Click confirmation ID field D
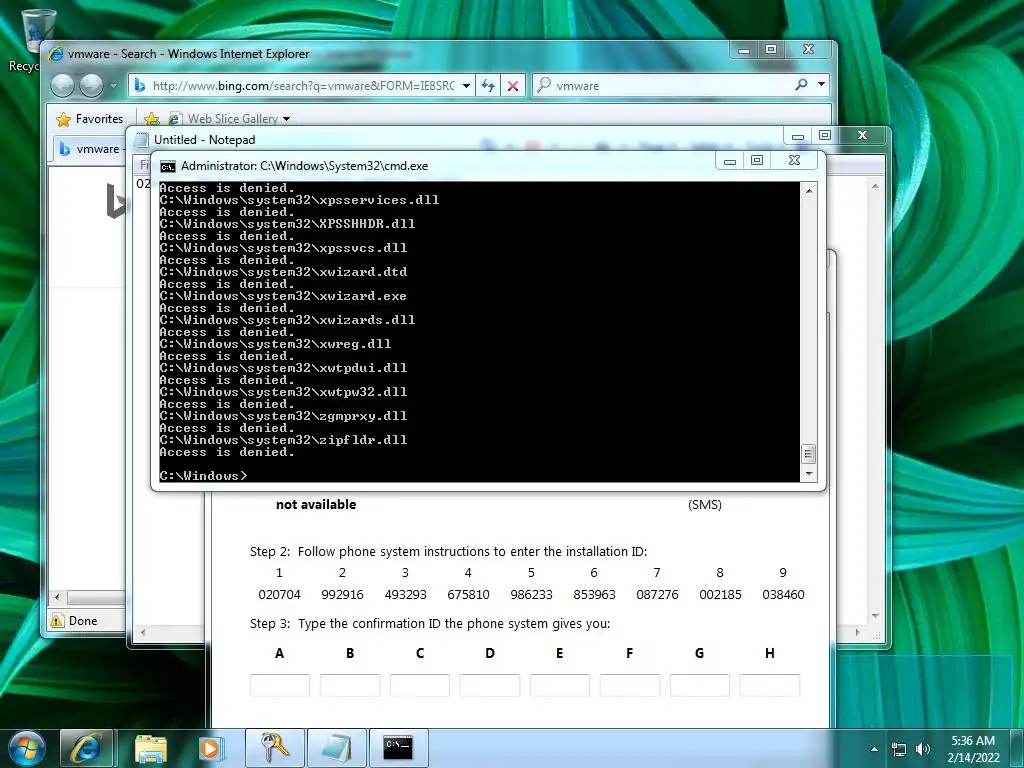The height and width of the screenshot is (768, 1024). coord(490,686)
